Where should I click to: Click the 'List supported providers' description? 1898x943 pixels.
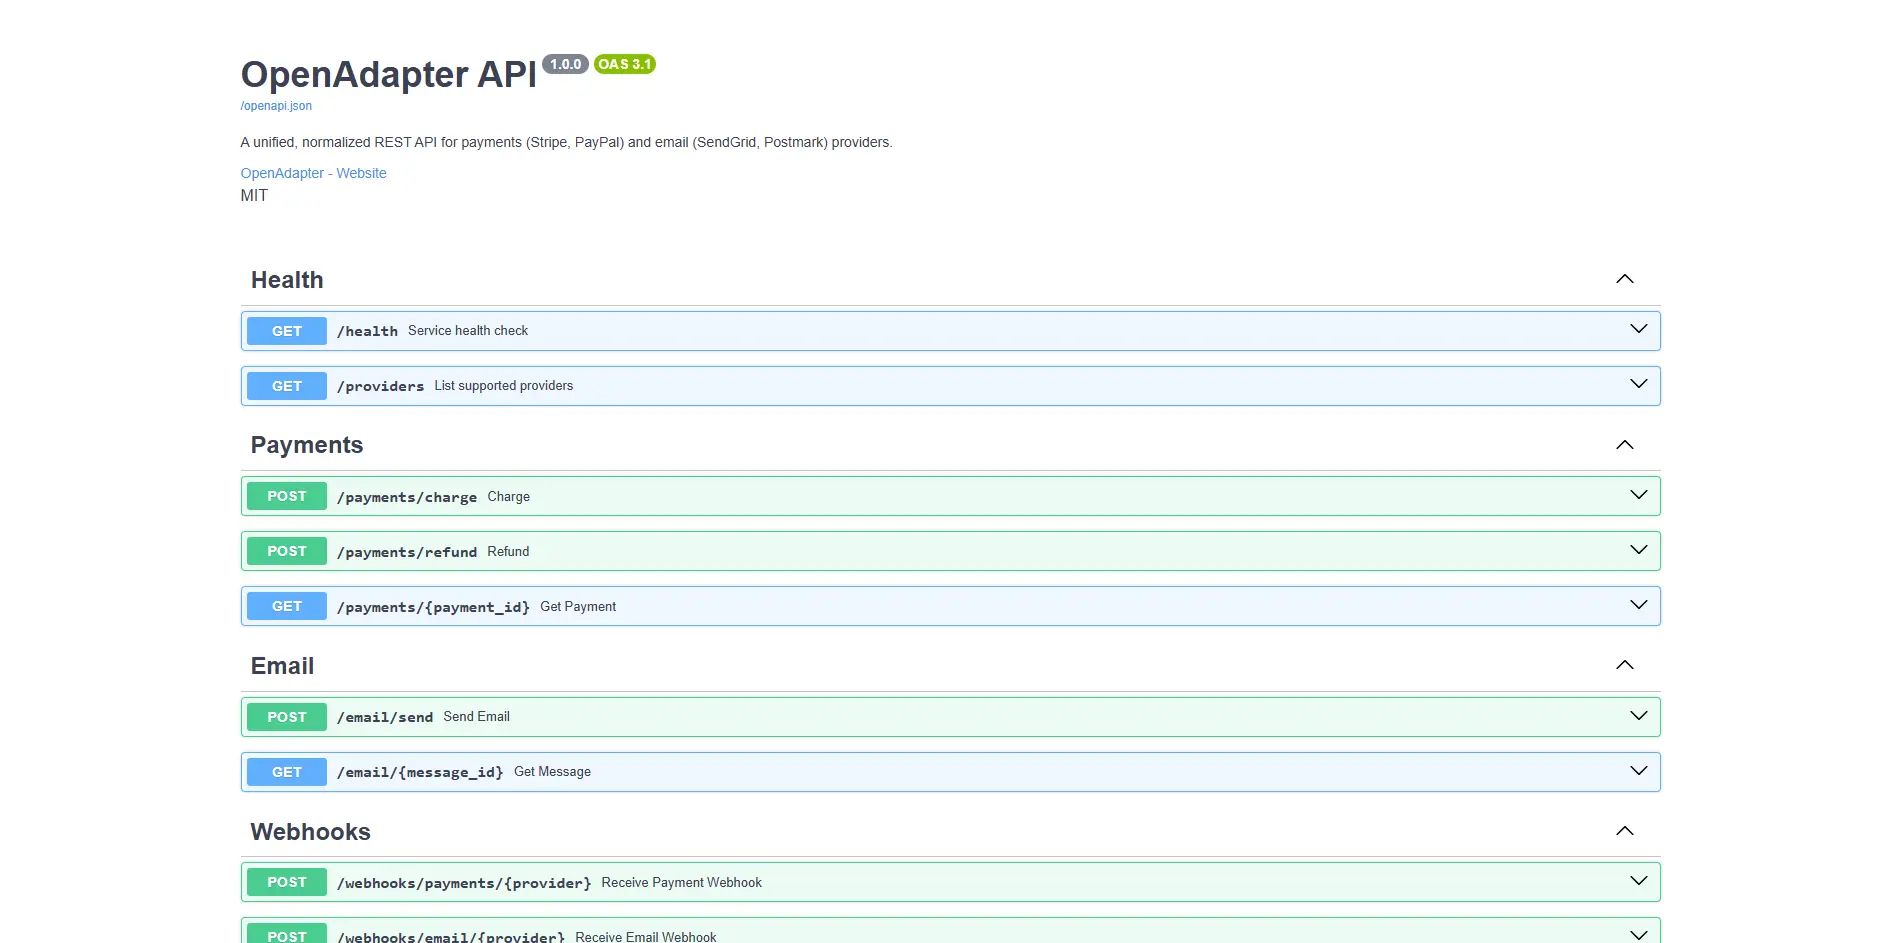504,385
